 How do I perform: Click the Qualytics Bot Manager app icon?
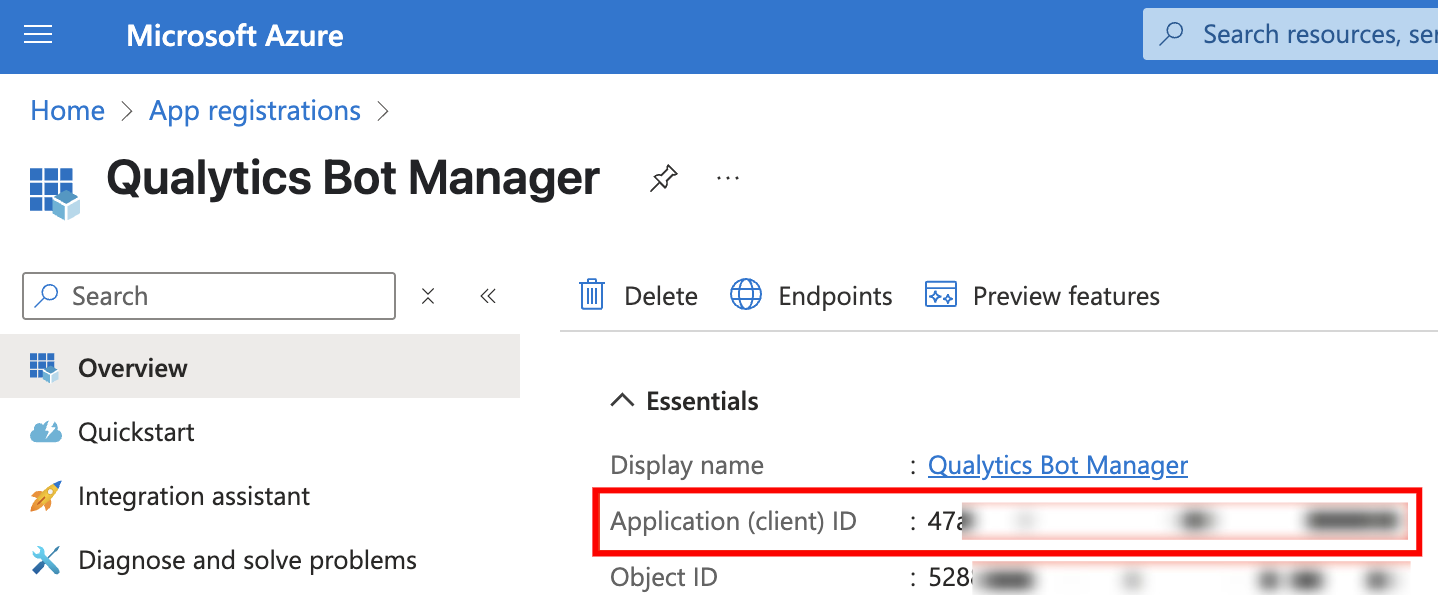[54, 186]
